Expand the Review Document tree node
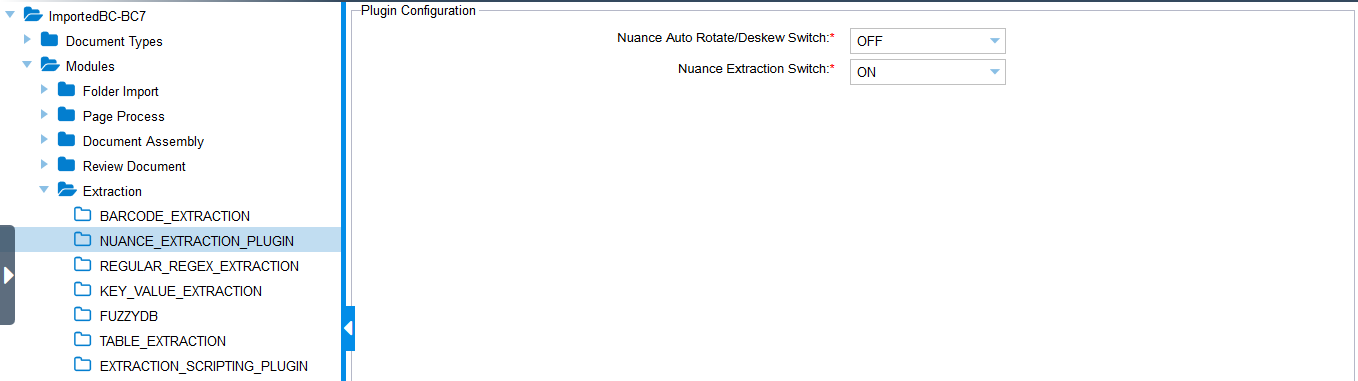Screen dimensions: 1358x381 tap(44, 165)
